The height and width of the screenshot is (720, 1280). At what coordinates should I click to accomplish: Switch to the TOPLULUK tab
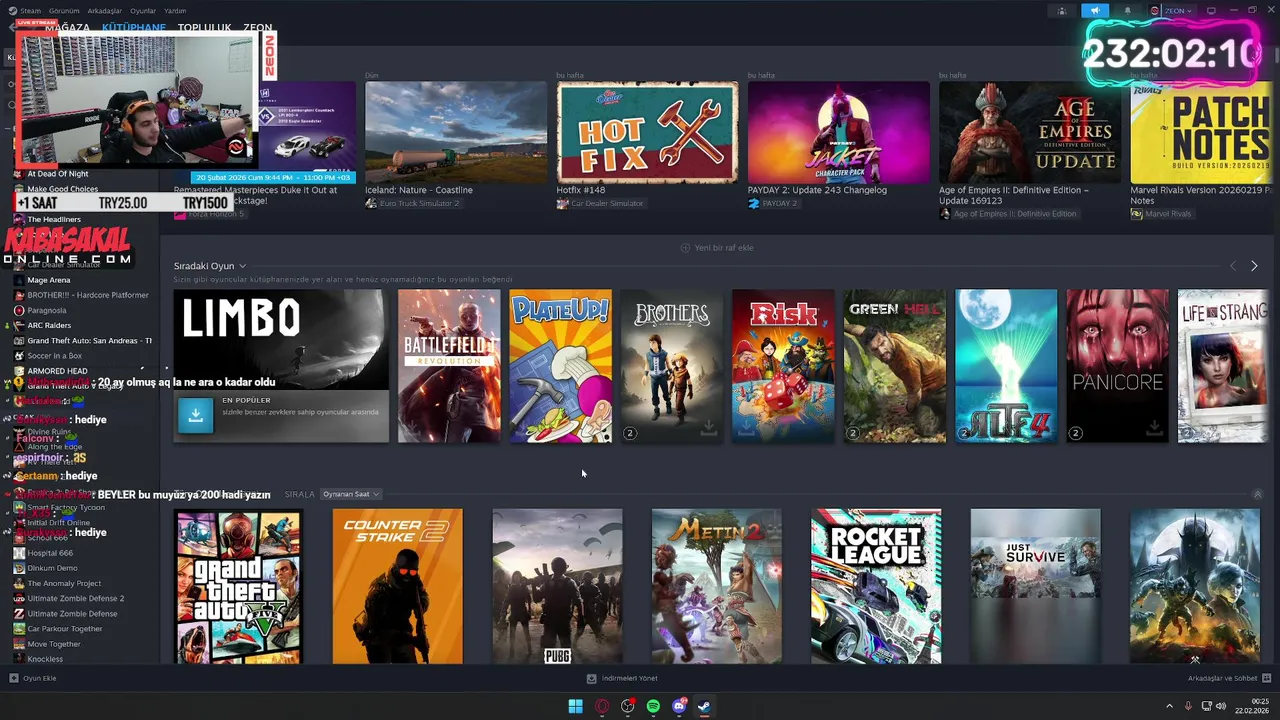pyautogui.click(x=204, y=28)
